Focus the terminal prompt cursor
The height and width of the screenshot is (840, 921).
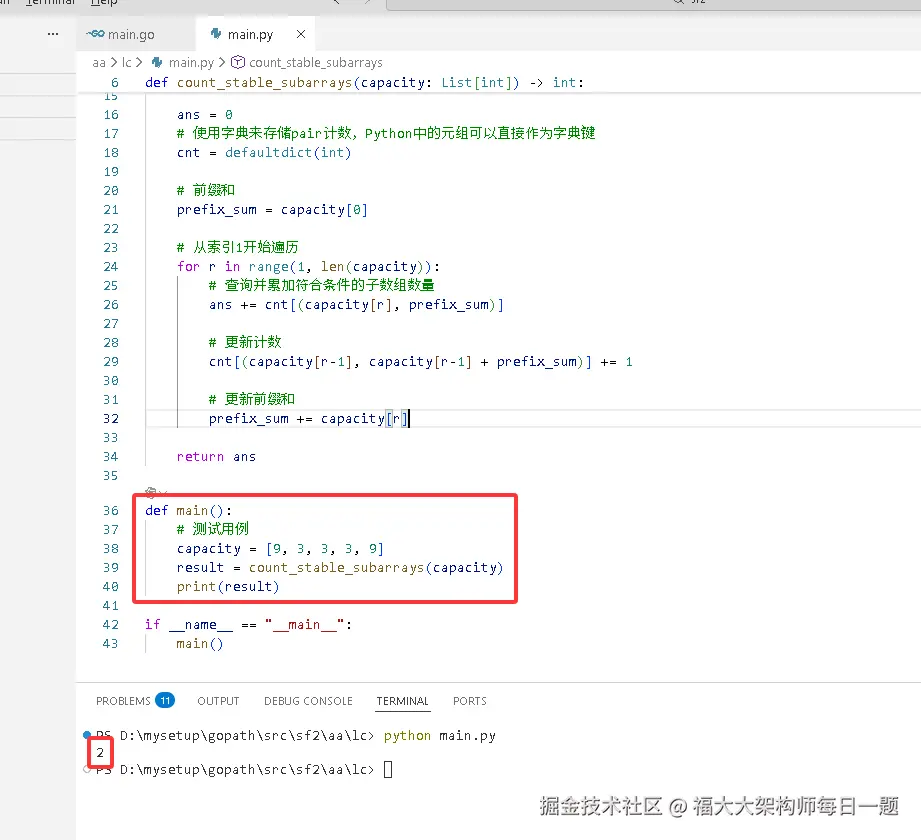click(x=388, y=769)
